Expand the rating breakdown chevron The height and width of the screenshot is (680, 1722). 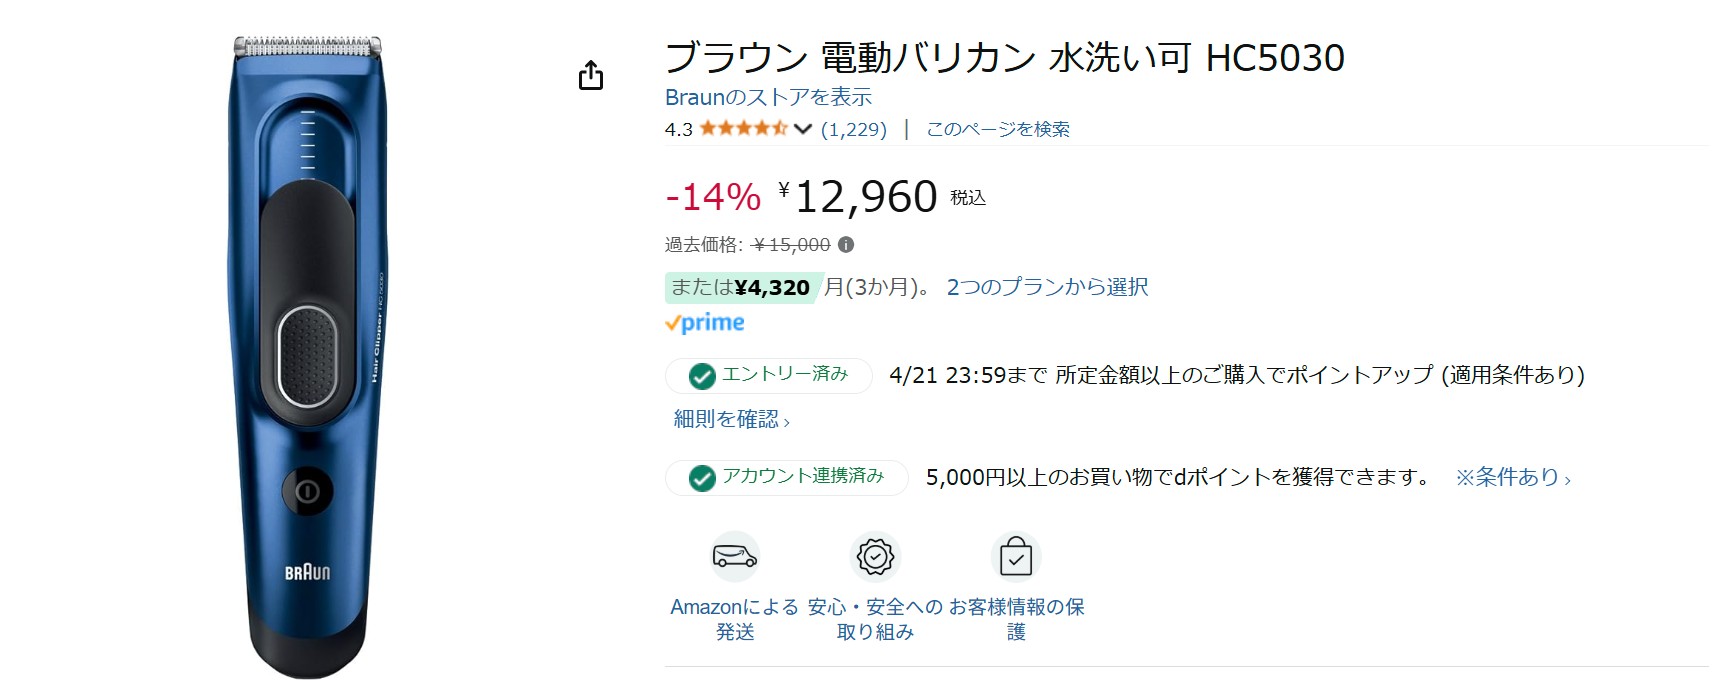pyautogui.click(x=802, y=129)
